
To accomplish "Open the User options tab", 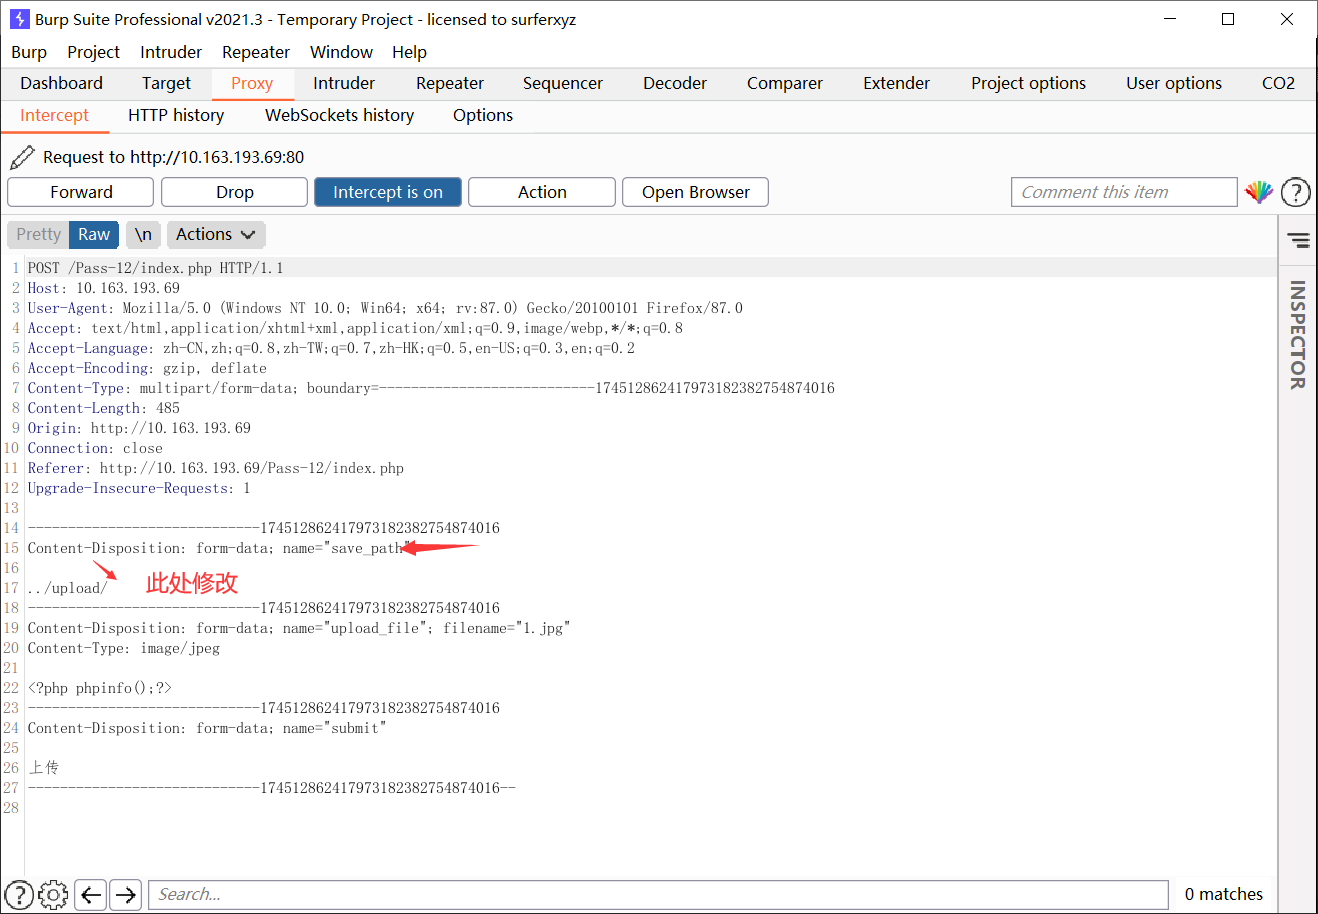I will [1174, 83].
